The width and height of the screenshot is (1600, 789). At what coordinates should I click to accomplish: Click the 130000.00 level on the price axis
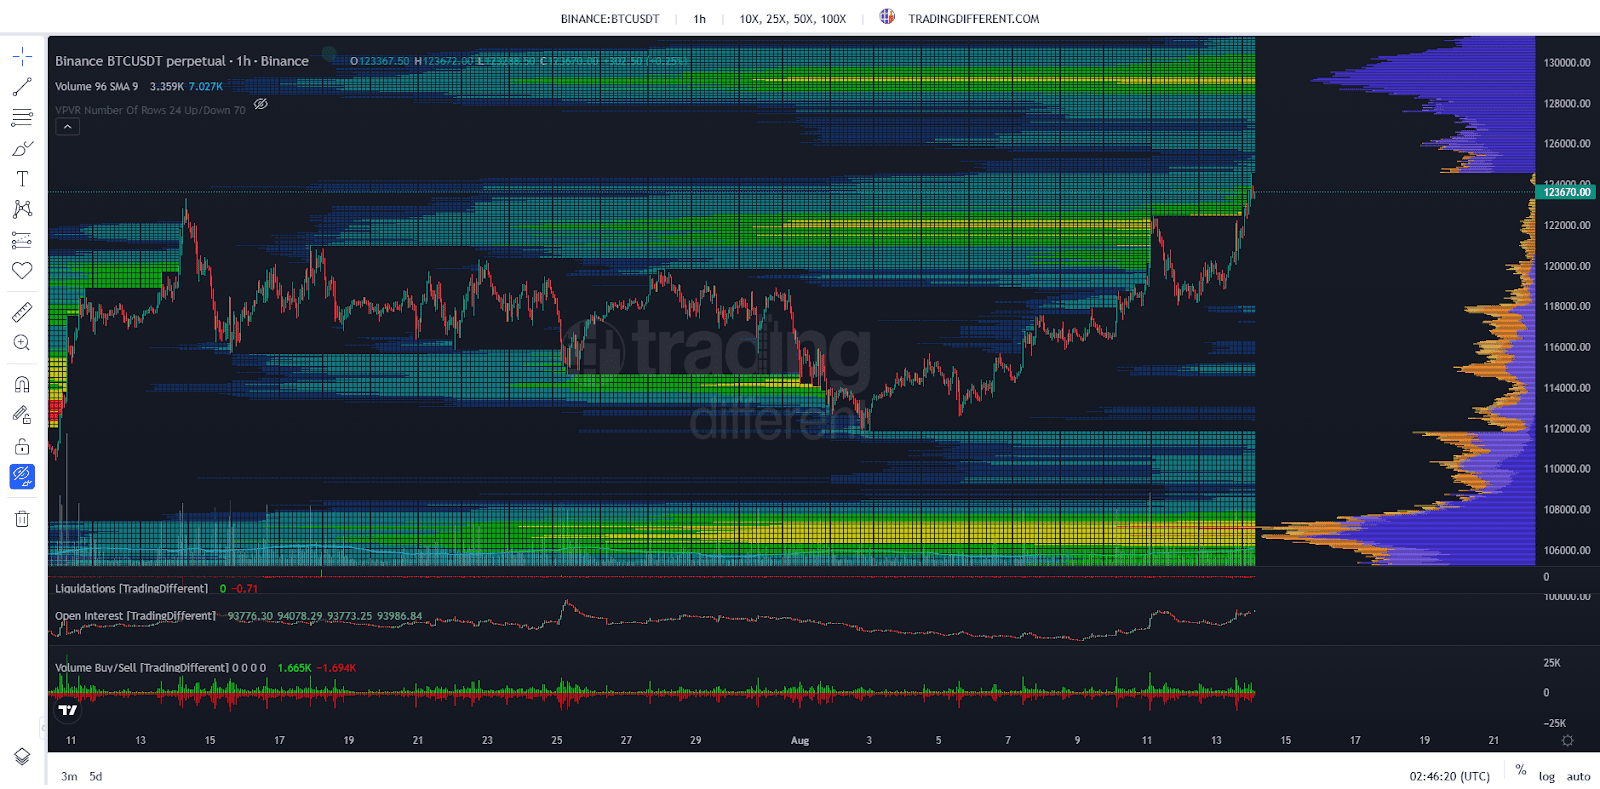[x=1567, y=62]
